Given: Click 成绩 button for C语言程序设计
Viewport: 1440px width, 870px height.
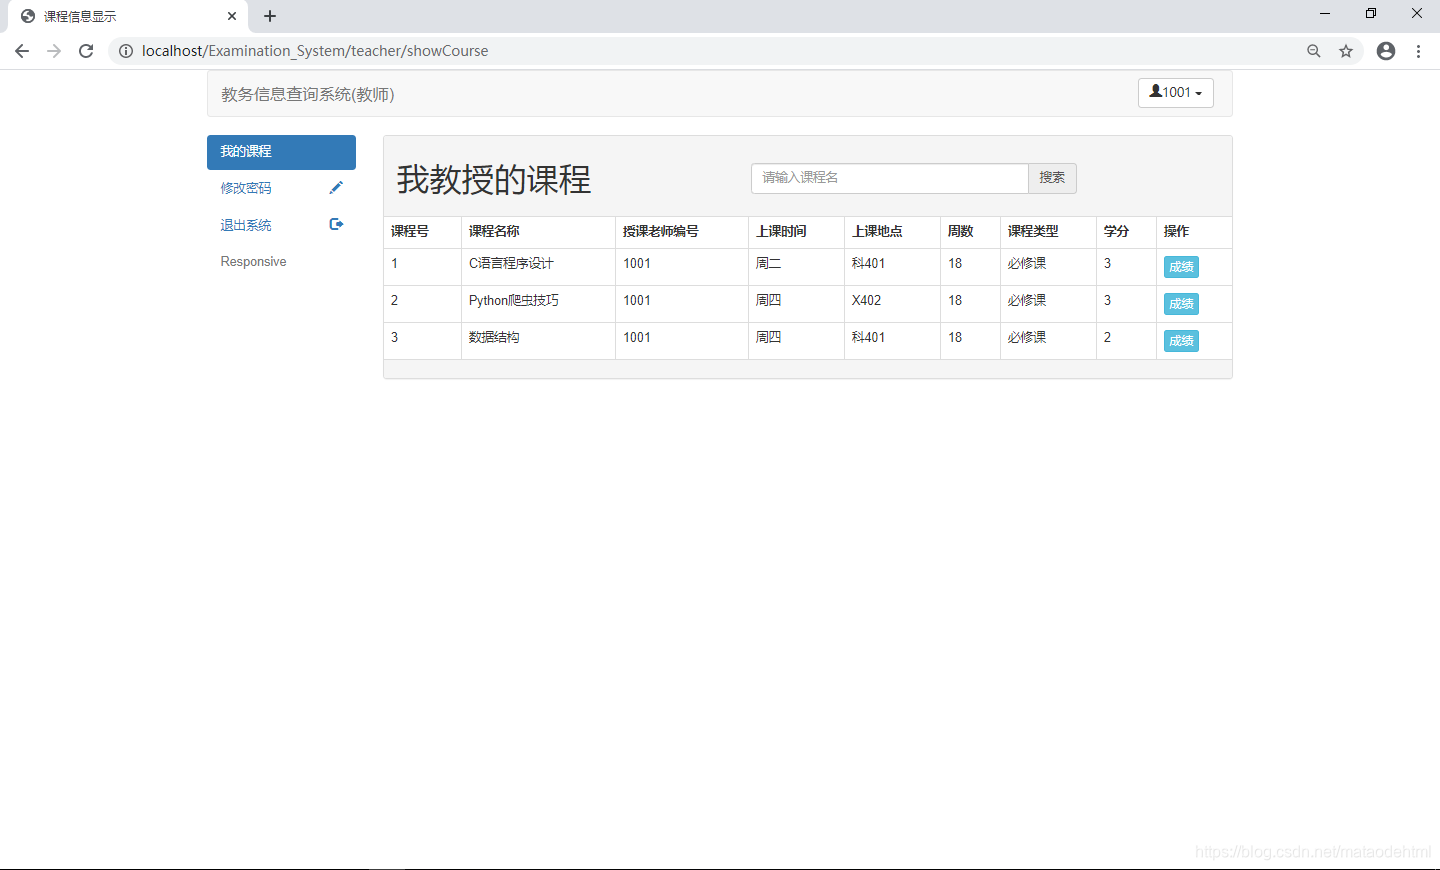Looking at the screenshot, I should click(x=1181, y=267).
